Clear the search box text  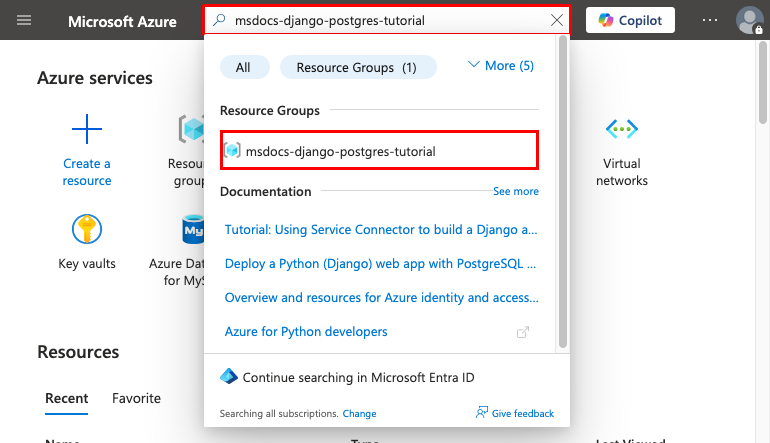tap(557, 20)
